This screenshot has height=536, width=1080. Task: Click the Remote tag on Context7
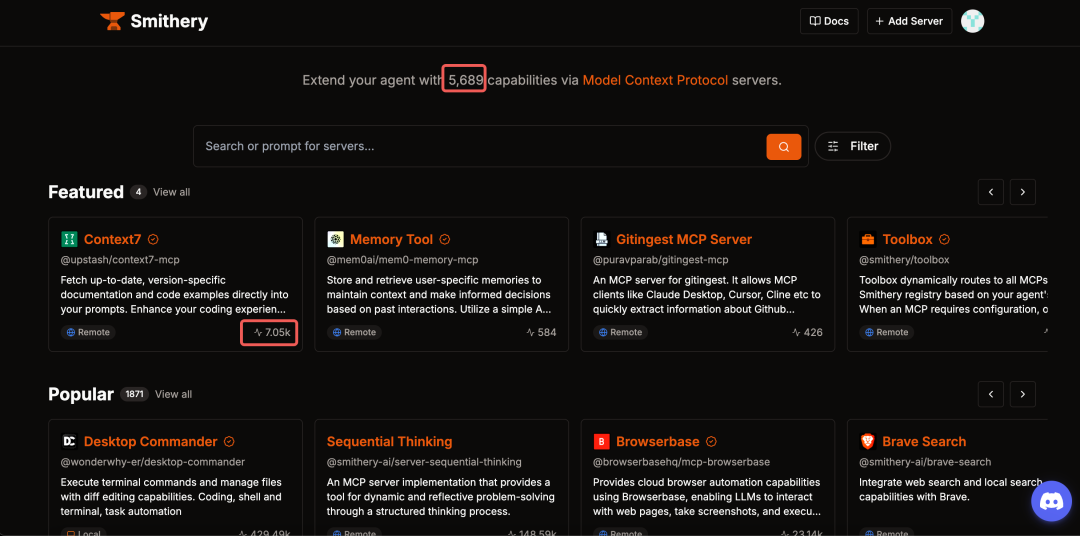(87, 332)
